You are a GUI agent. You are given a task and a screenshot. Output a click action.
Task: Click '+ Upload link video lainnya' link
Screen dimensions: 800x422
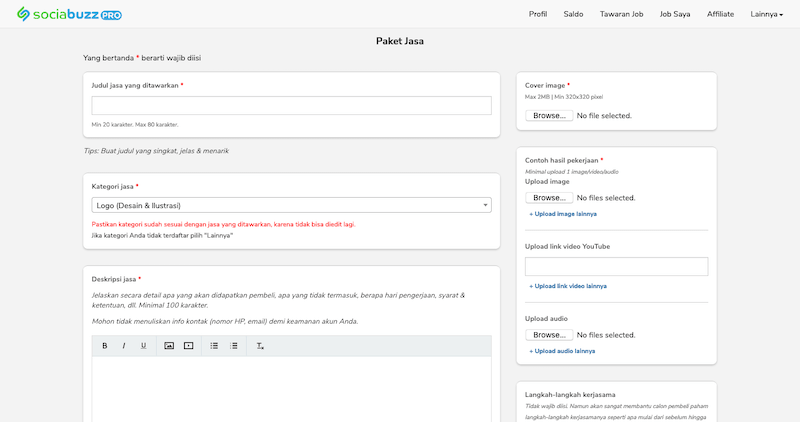coord(568,286)
